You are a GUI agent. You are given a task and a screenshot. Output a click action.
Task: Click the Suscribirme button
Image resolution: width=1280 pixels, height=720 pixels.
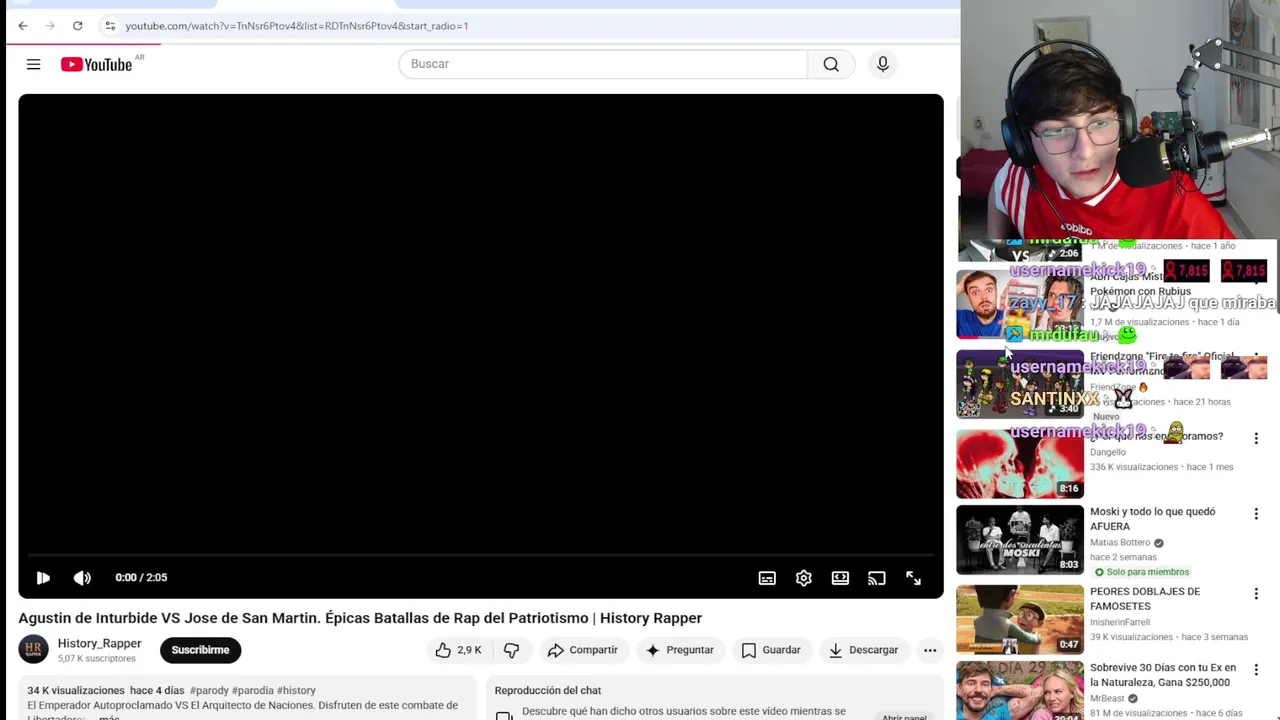[x=200, y=650]
